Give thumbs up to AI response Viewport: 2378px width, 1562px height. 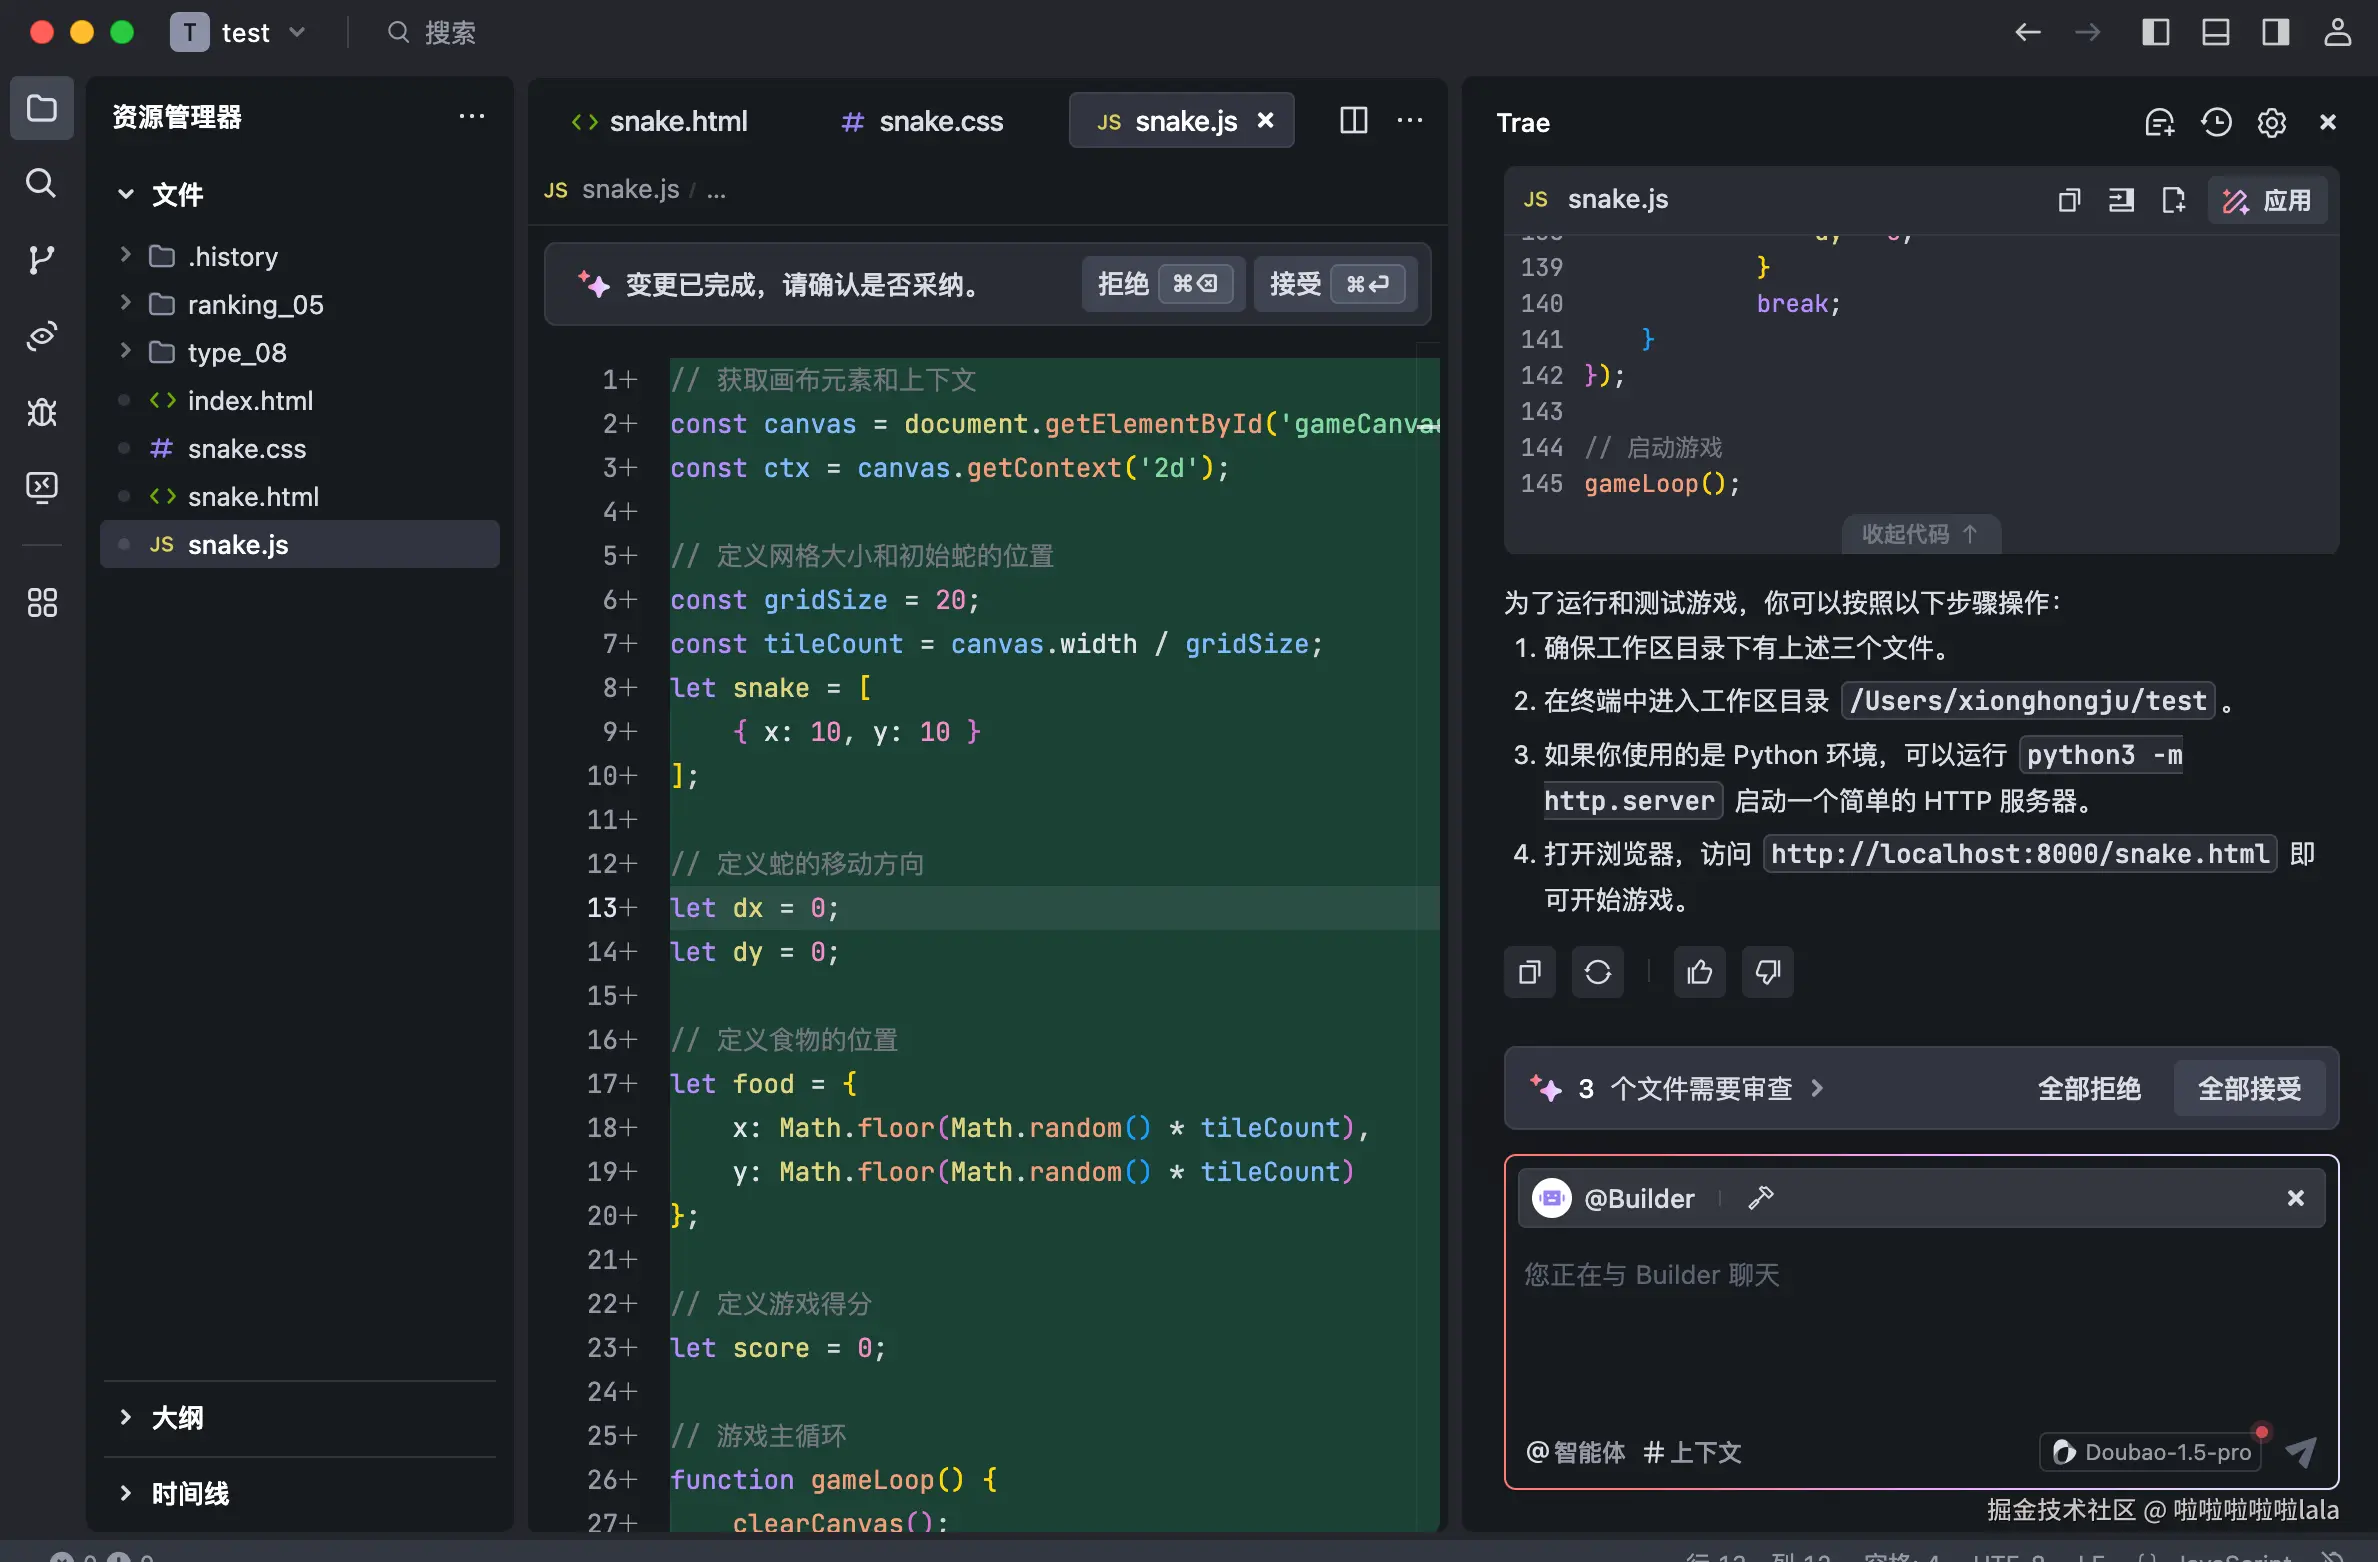[1699, 972]
